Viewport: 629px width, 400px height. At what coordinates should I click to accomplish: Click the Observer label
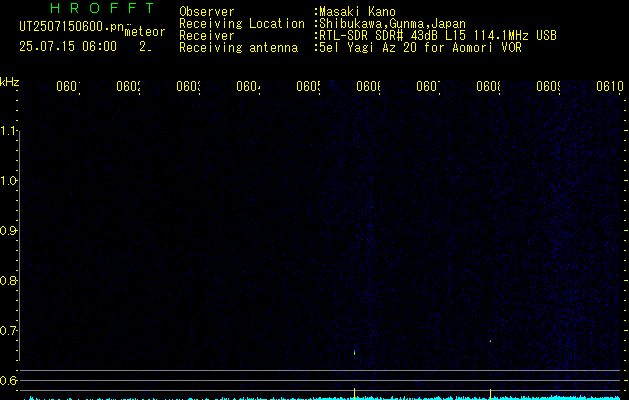[x=207, y=12]
